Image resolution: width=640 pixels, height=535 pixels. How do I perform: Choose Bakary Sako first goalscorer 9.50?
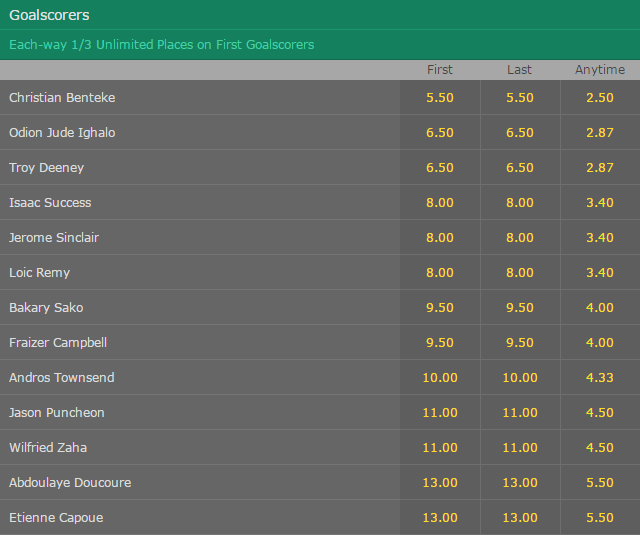[440, 308]
